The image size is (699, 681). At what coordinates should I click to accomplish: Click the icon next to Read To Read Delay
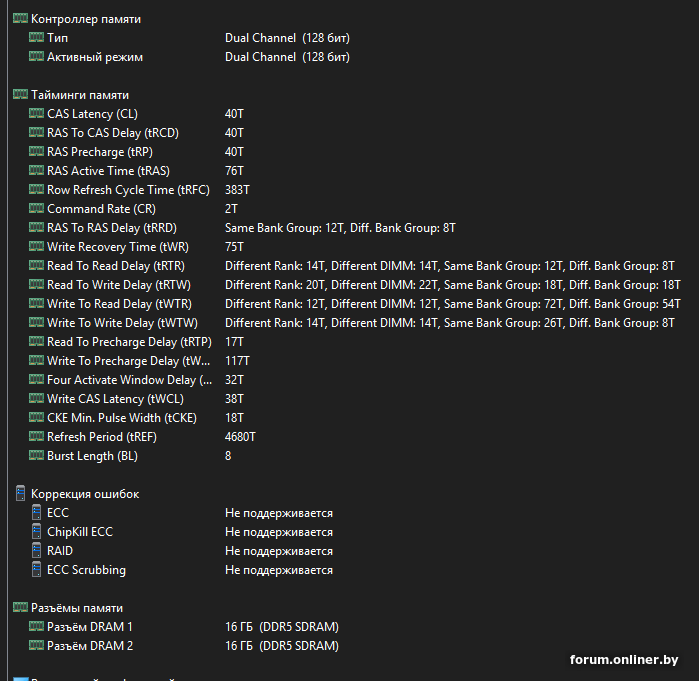tap(37, 265)
